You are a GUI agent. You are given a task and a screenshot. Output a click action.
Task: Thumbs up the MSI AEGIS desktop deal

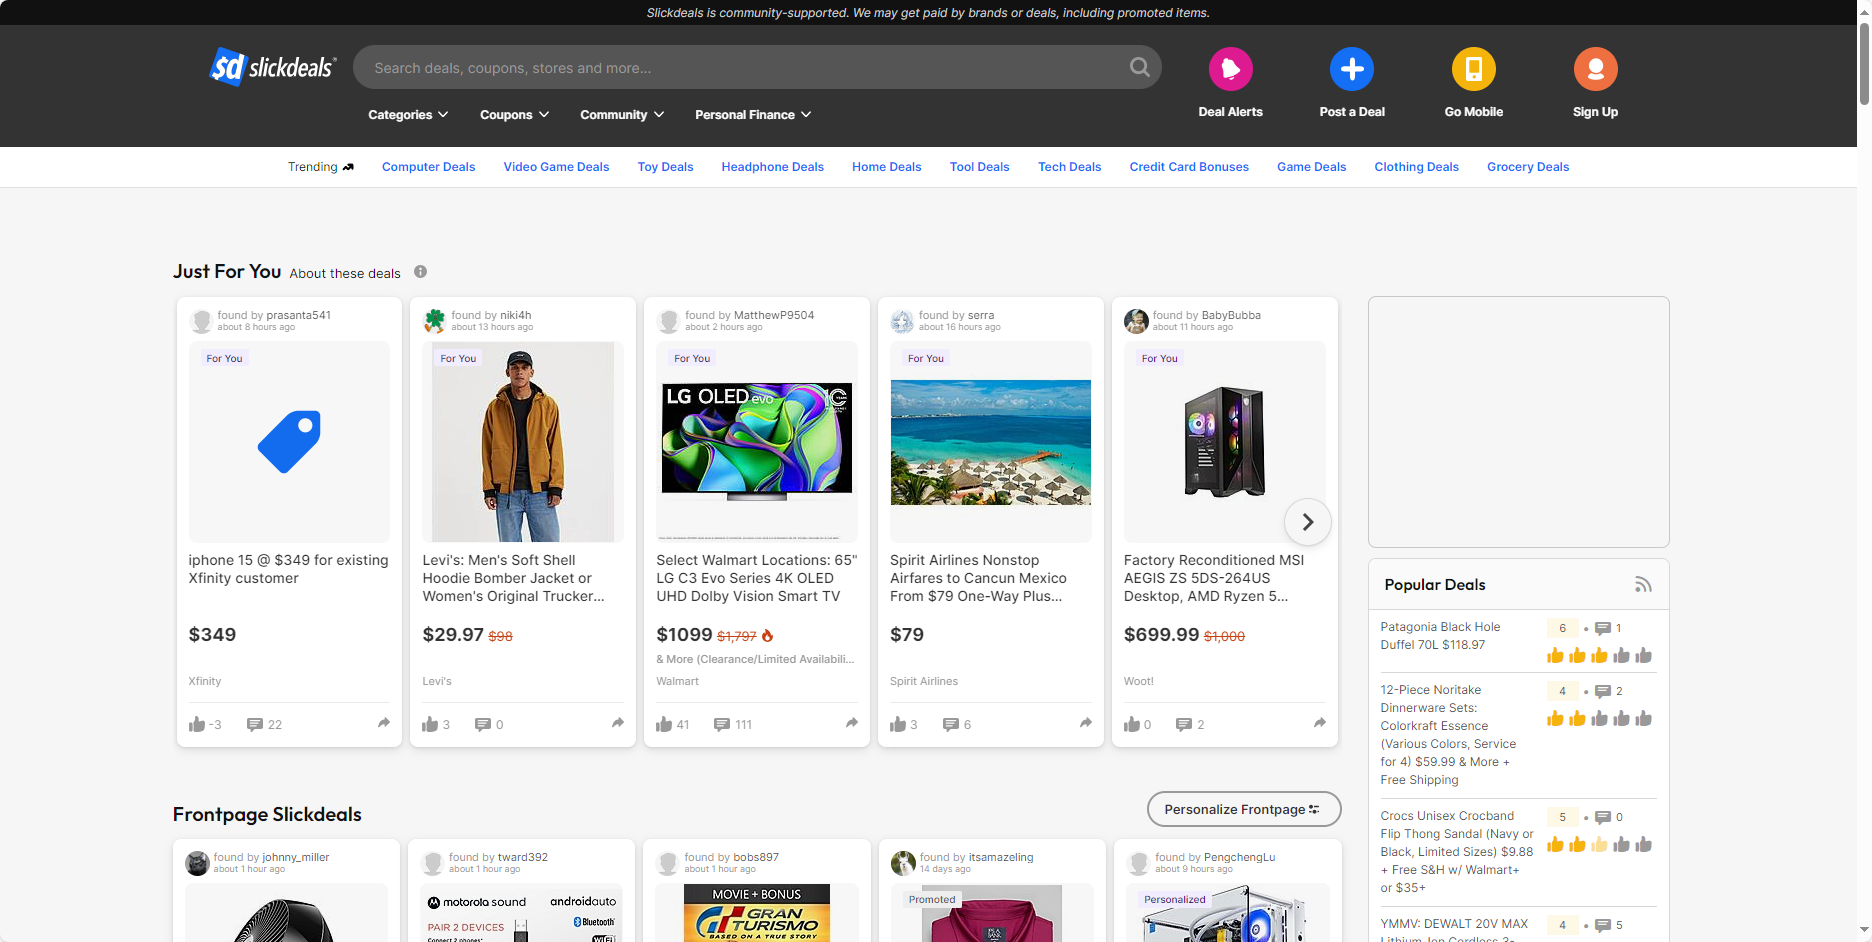point(1132,724)
